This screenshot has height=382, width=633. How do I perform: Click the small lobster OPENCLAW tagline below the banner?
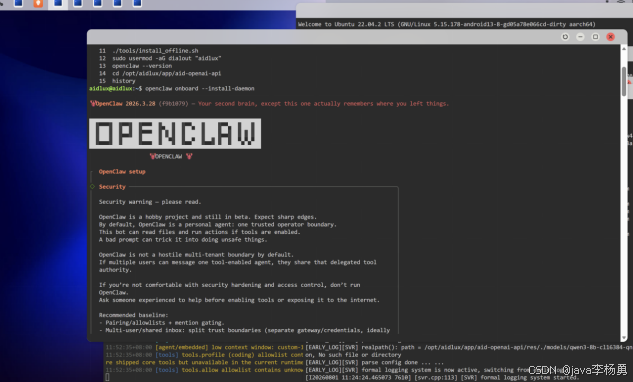click(x=171, y=156)
